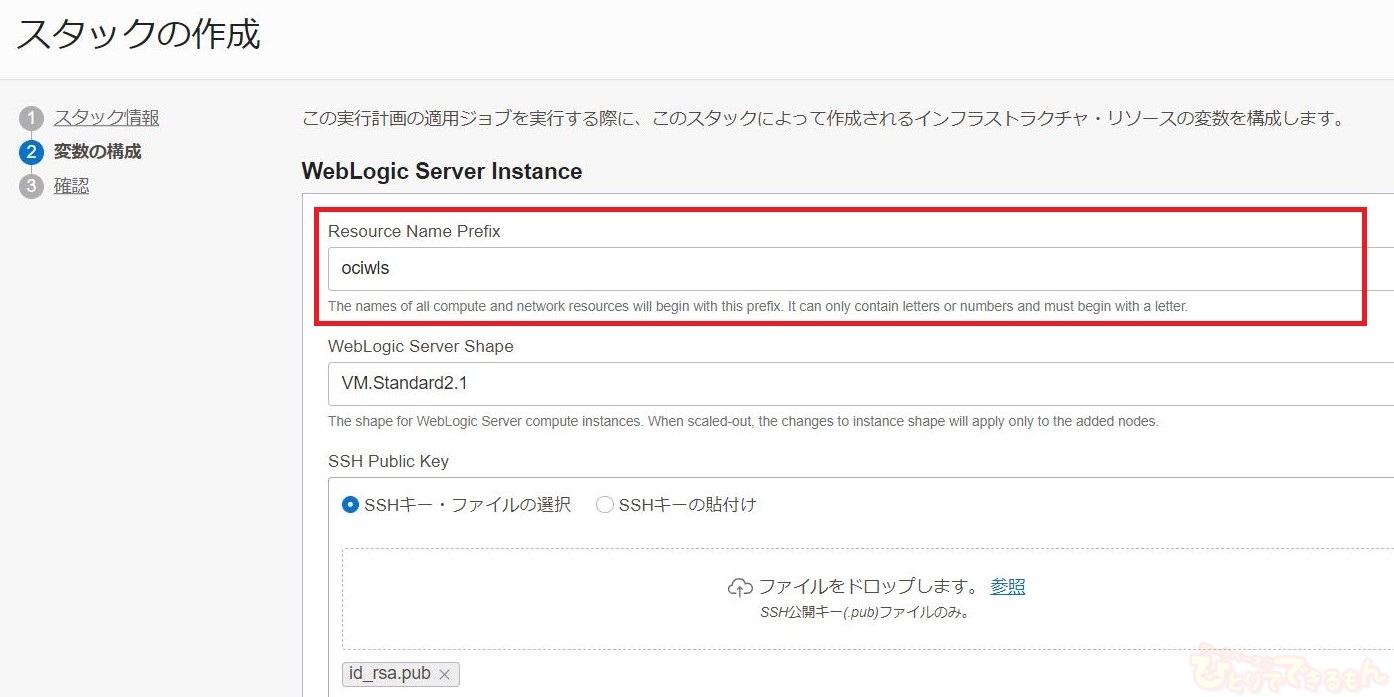Open the WebLogic Server Shape dropdown

coord(860,383)
